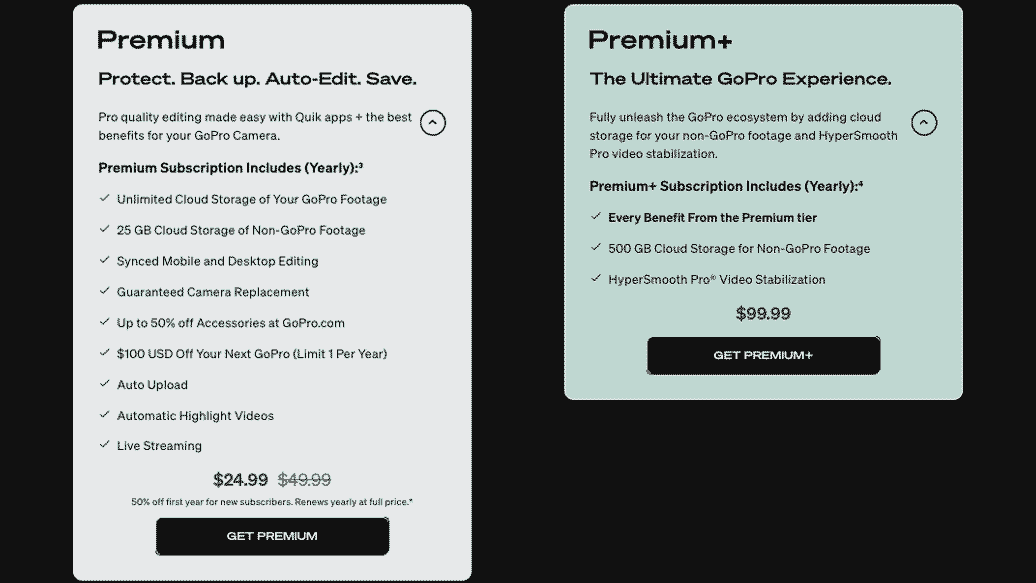Click the $24.99 discounted price

coord(240,480)
